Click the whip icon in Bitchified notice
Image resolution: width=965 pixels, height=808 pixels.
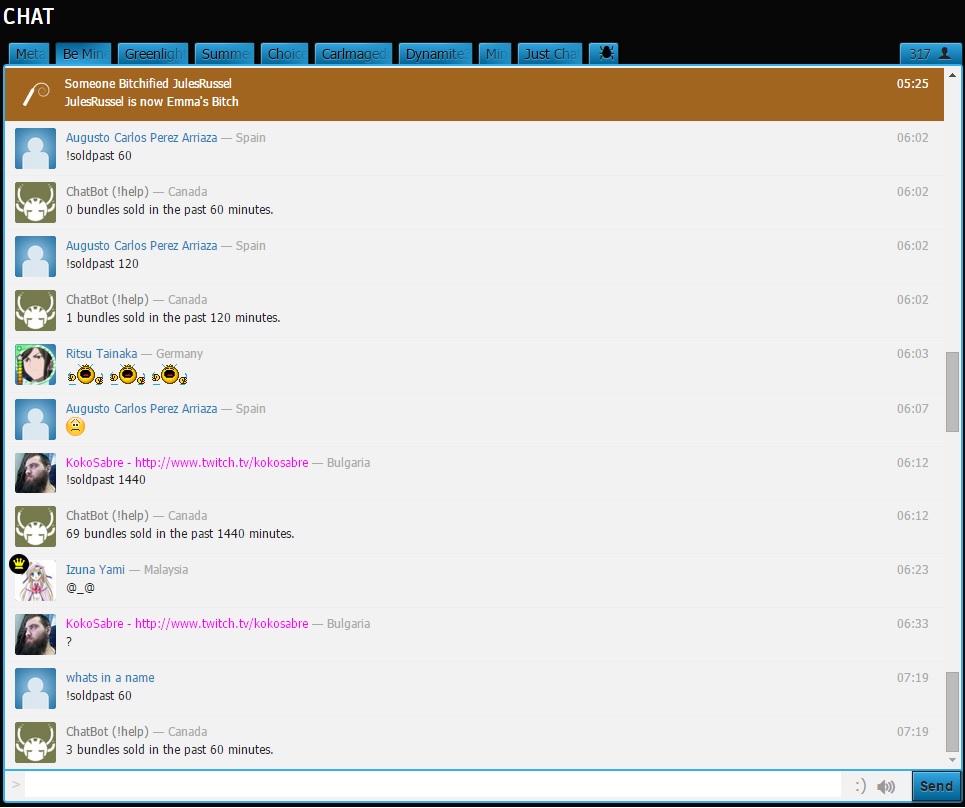click(36, 94)
